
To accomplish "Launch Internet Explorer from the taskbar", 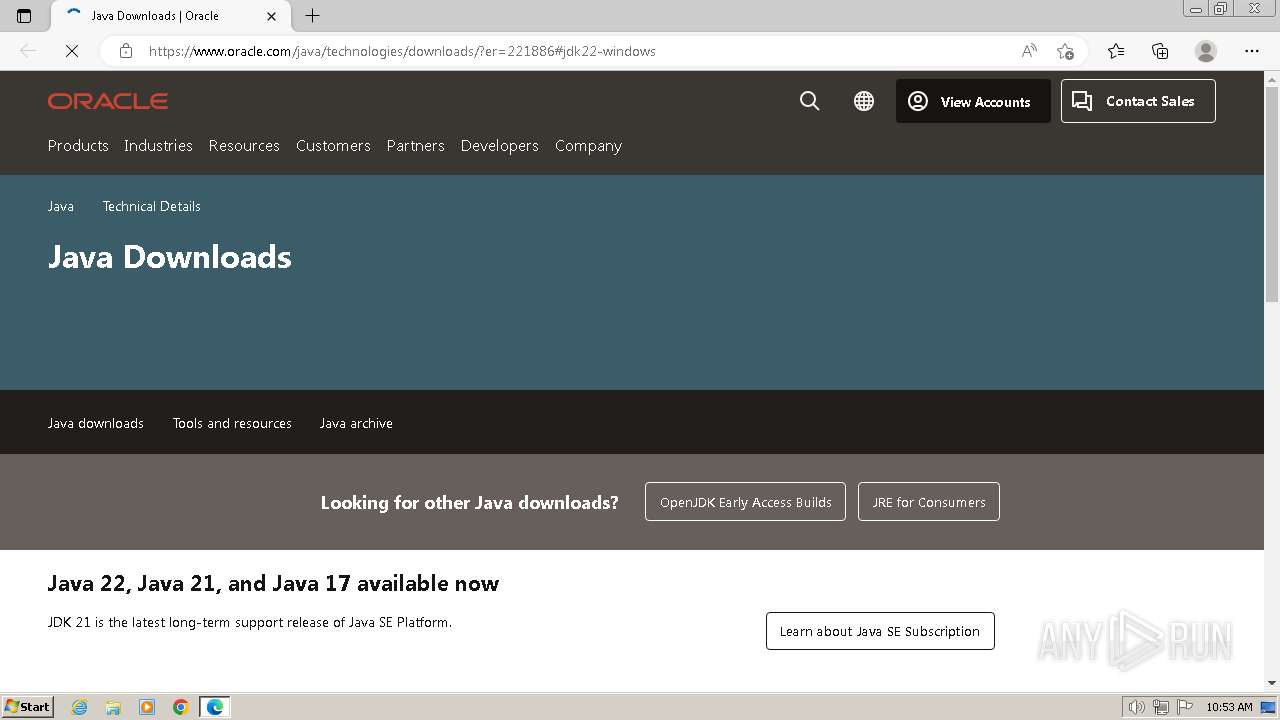I will pyautogui.click(x=80, y=707).
